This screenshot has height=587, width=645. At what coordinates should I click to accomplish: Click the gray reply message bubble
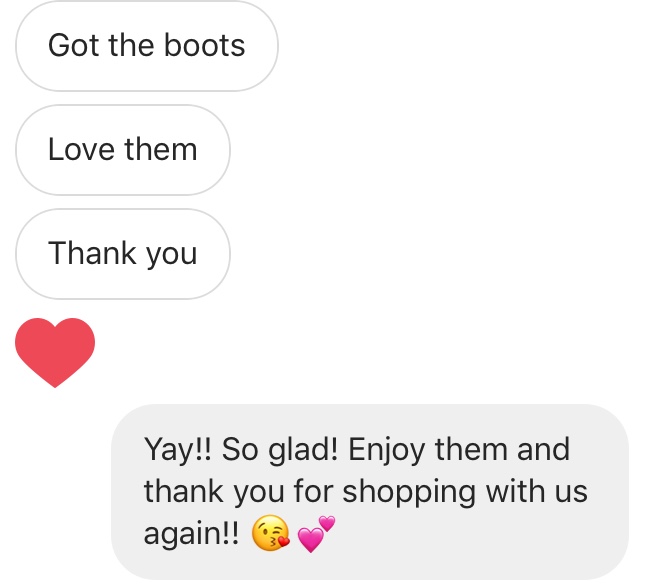(370, 492)
